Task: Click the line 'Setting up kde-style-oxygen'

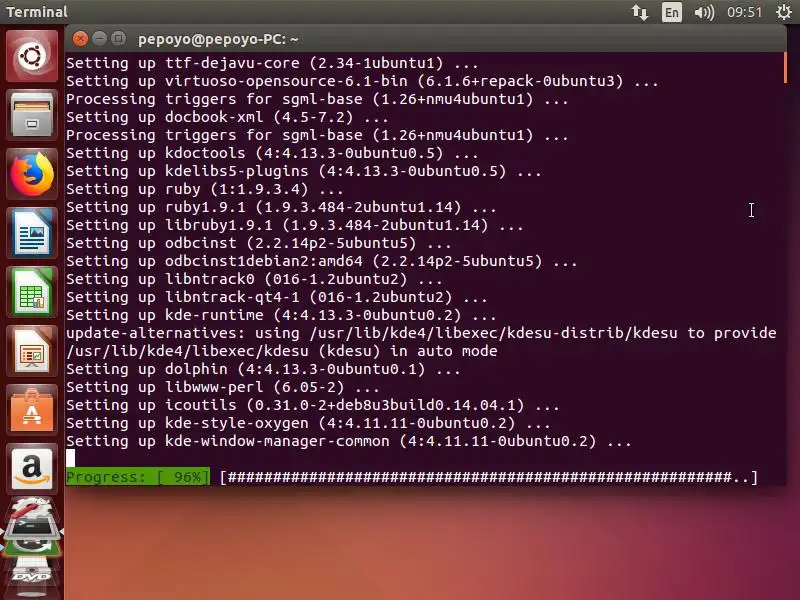Action: 308,423
